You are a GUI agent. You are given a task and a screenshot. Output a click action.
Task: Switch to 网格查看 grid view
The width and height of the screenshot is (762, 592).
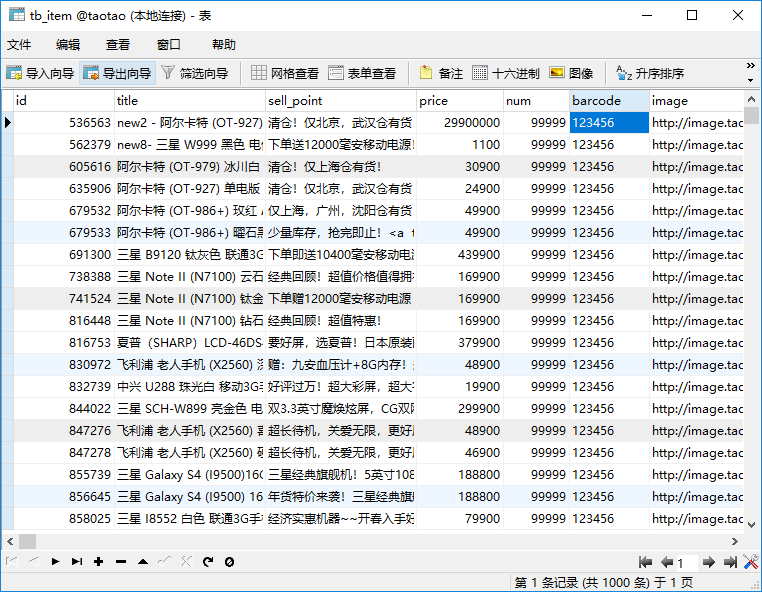point(285,73)
